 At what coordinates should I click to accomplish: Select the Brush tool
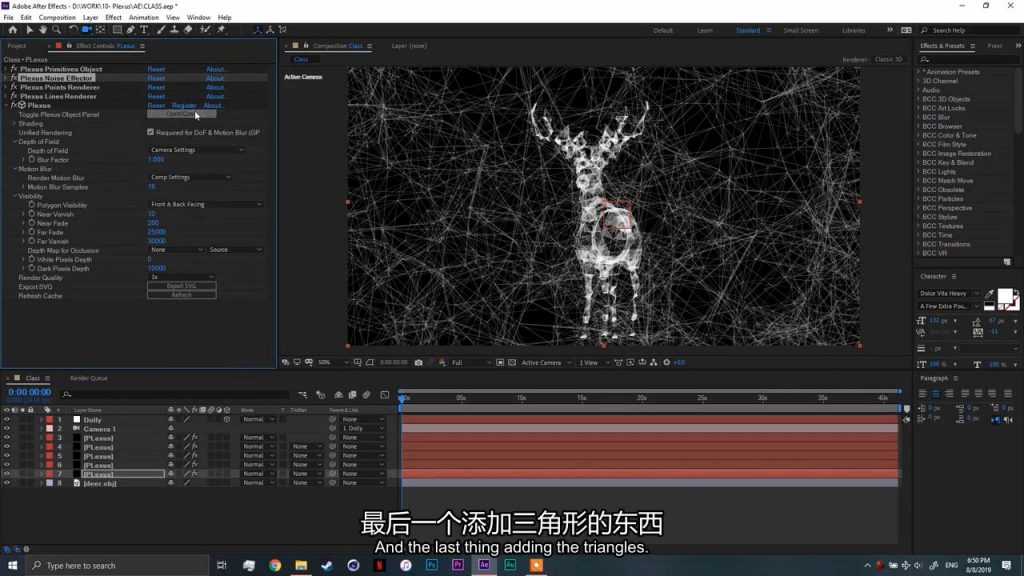tap(161, 29)
